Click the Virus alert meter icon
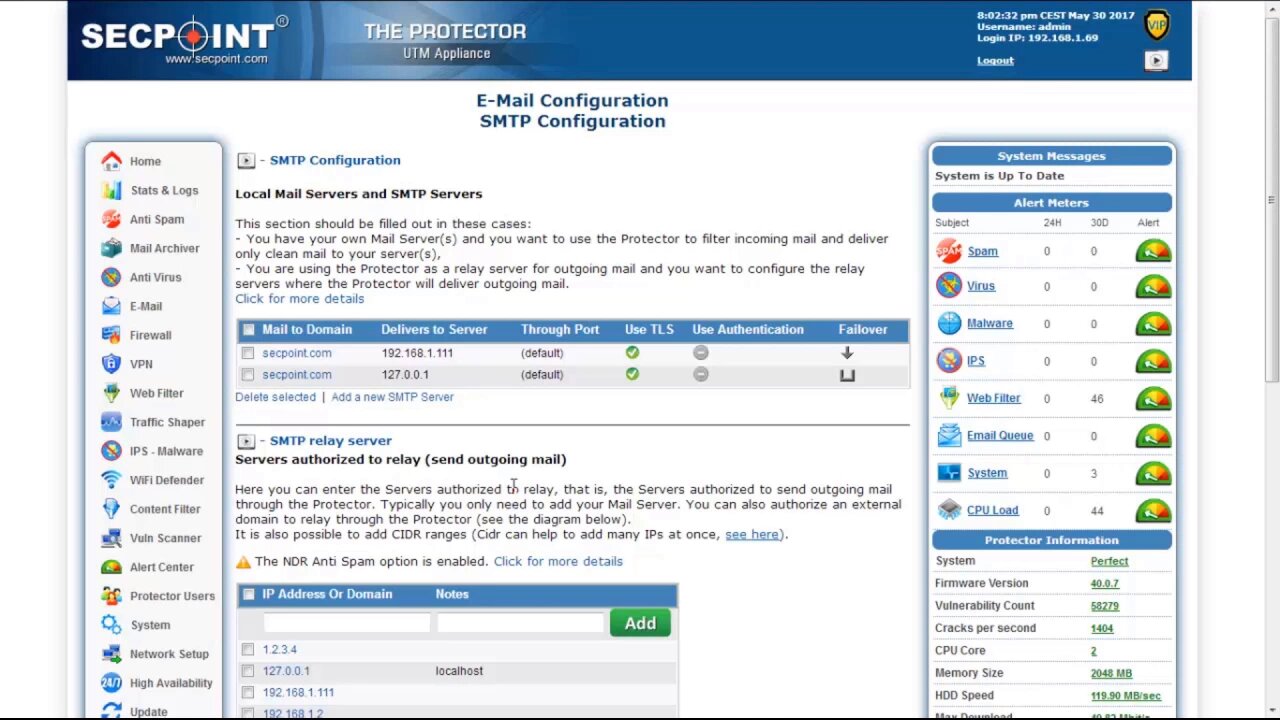1280x720 pixels. pyautogui.click(x=949, y=286)
